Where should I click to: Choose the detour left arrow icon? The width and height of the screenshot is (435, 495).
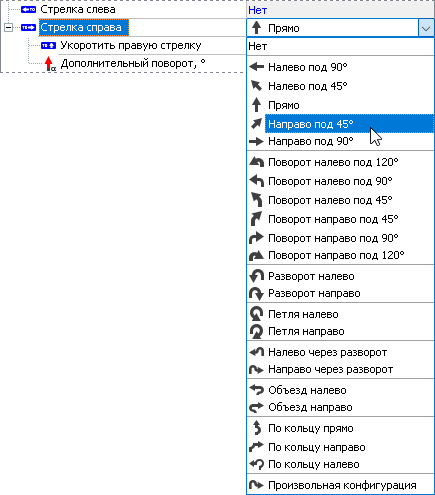click(x=256, y=390)
